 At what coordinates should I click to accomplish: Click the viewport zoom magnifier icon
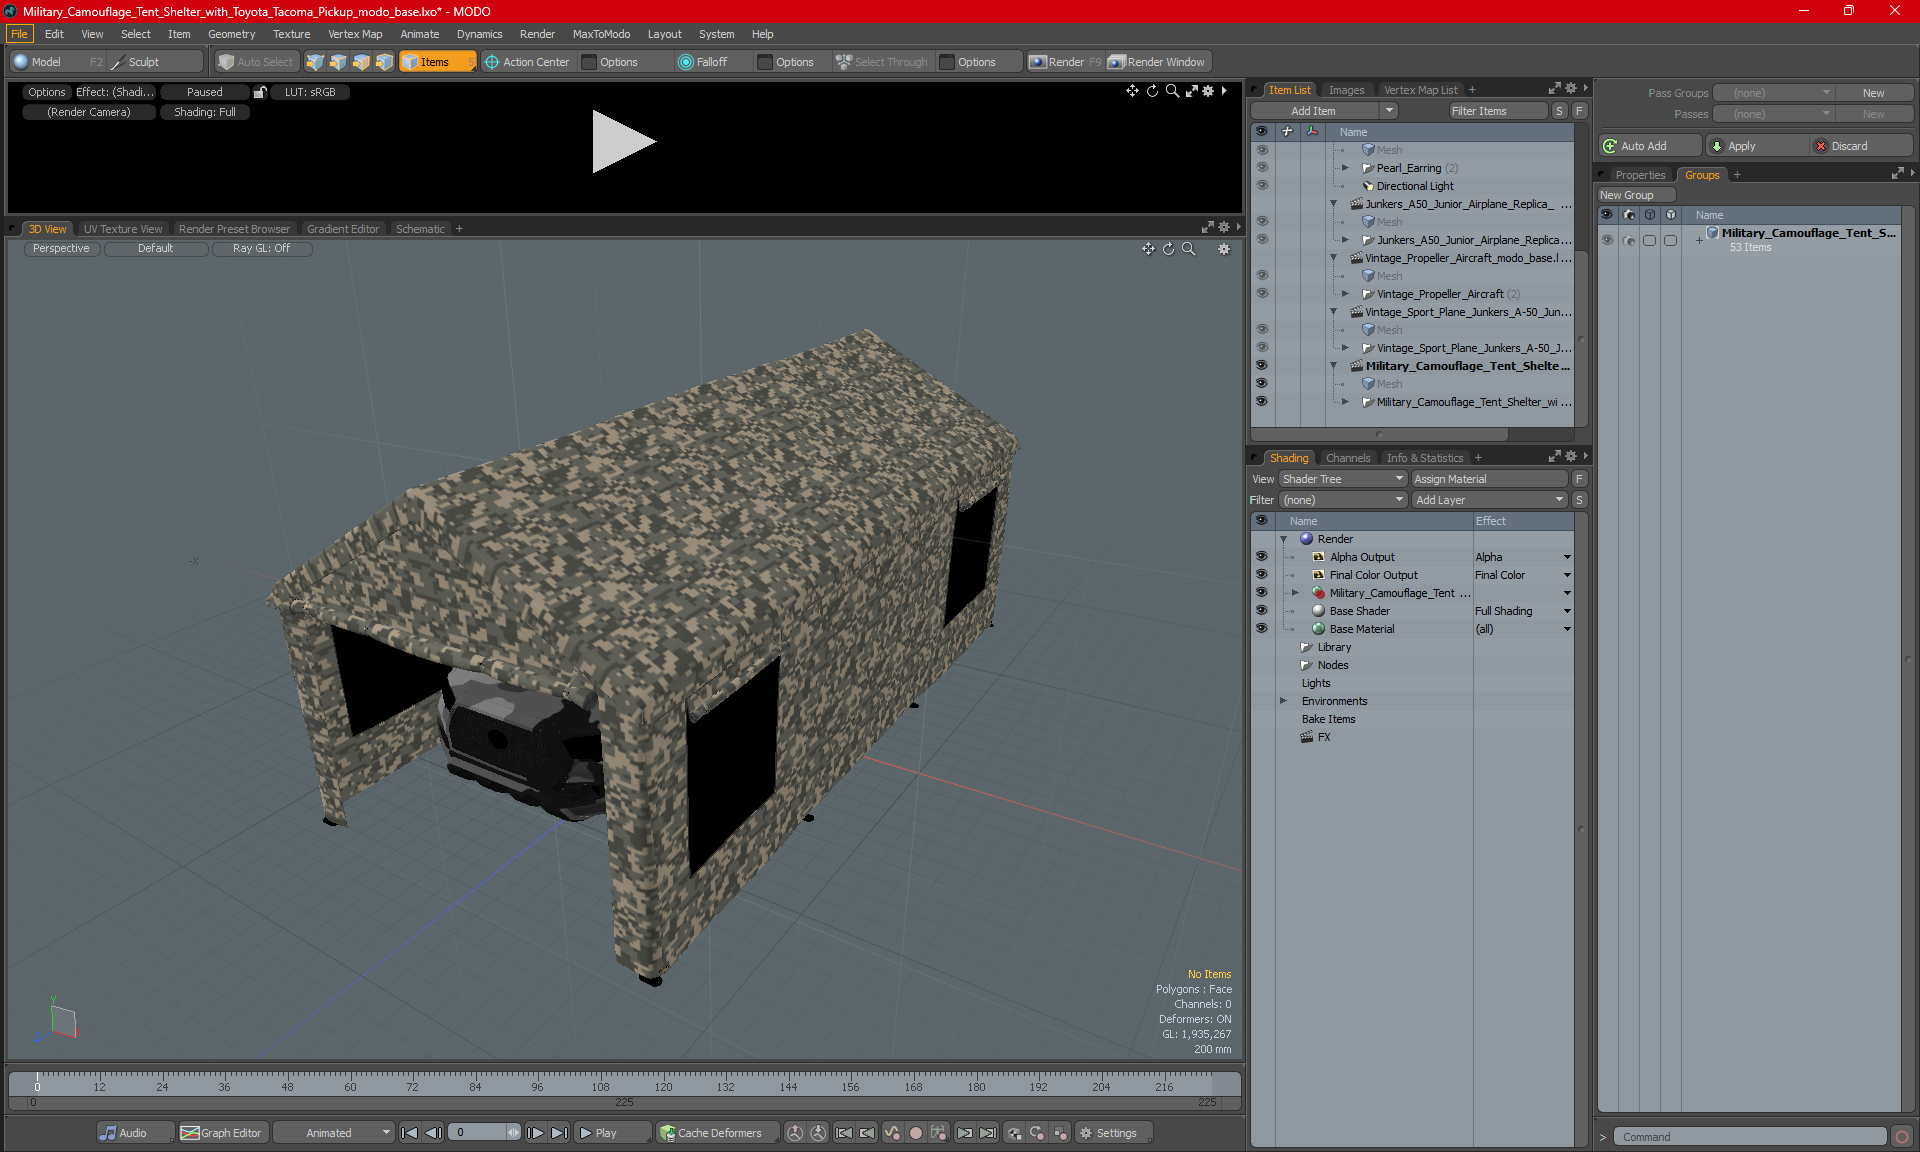pos(1188,249)
